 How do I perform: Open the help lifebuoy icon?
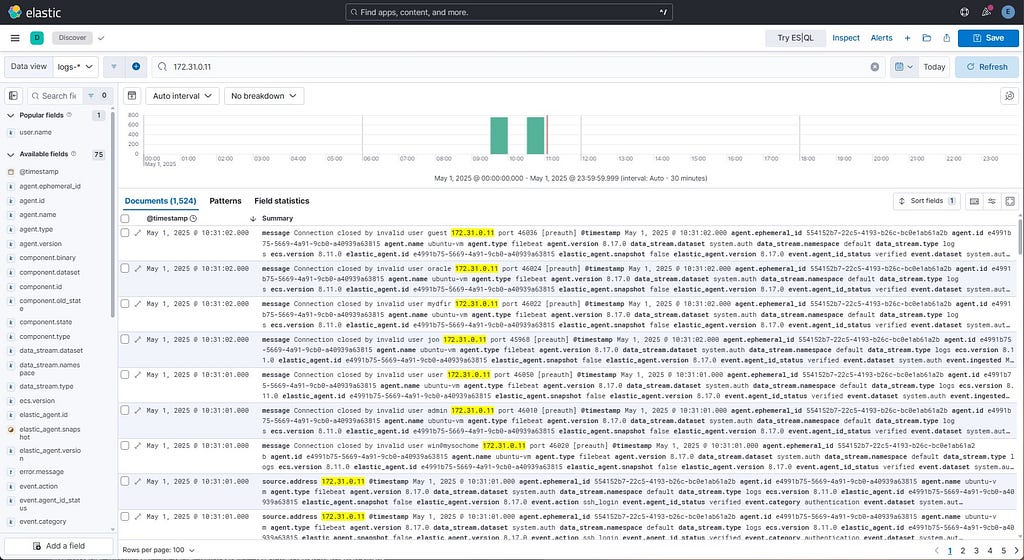[x=965, y=12]
